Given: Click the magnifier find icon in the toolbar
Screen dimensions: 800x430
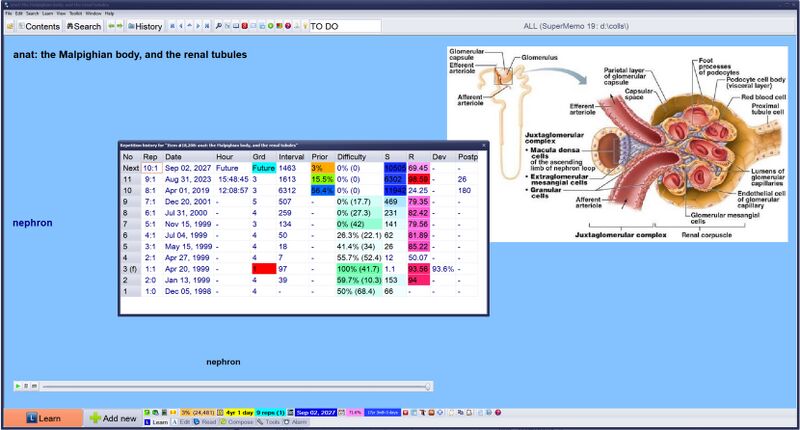Looking at the screenshot, I should [218, 26].
